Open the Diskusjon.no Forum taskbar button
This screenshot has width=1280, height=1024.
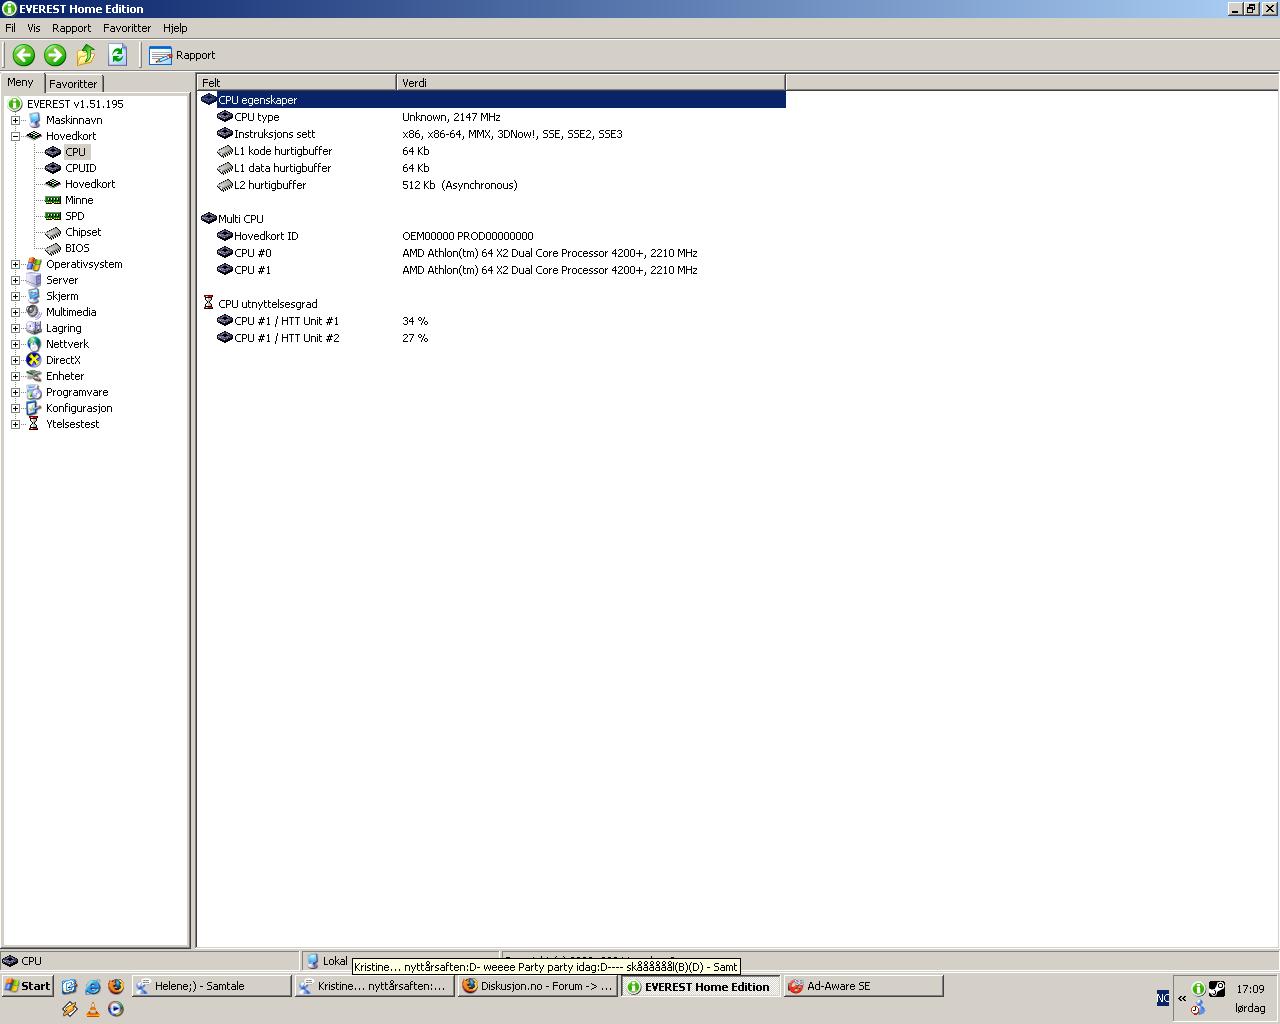coord(537,986)
